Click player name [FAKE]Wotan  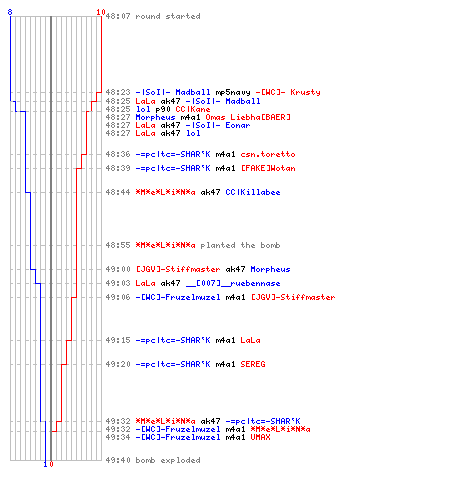[x=268, y=168]
